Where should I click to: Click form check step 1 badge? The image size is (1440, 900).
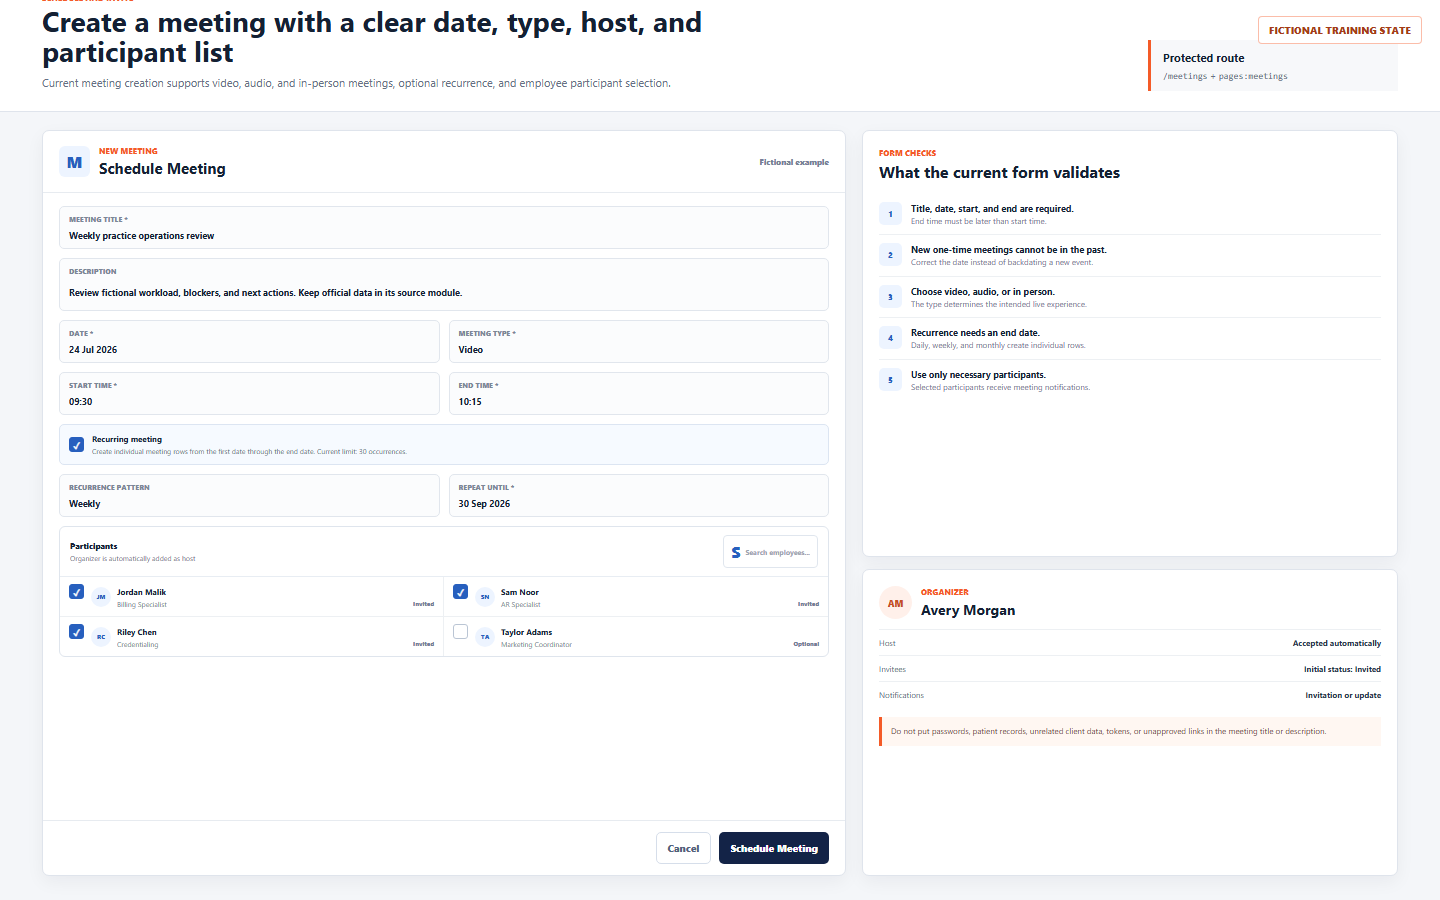point(890,214)
